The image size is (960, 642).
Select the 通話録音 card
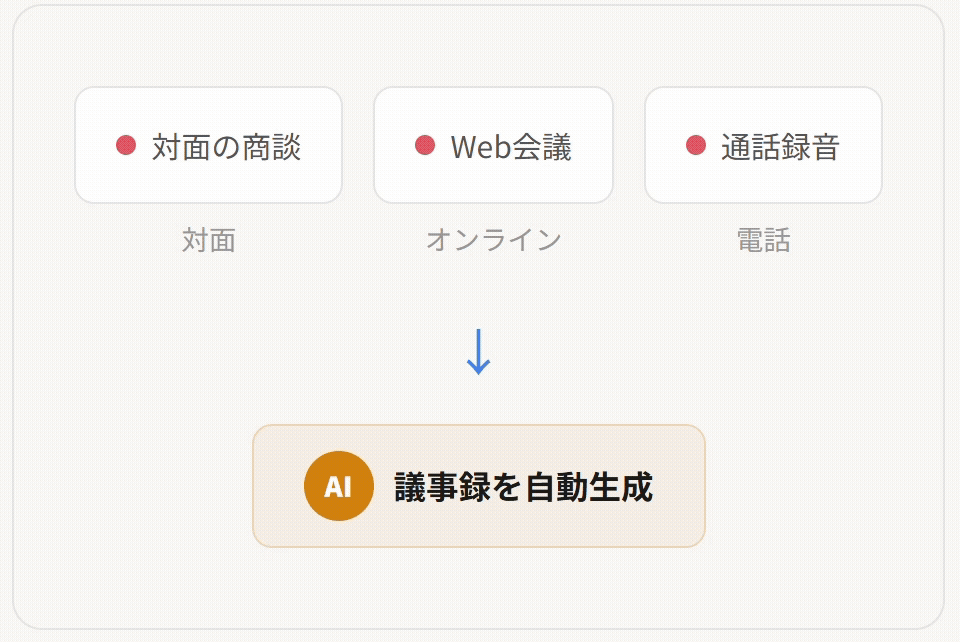click(763, 145)
